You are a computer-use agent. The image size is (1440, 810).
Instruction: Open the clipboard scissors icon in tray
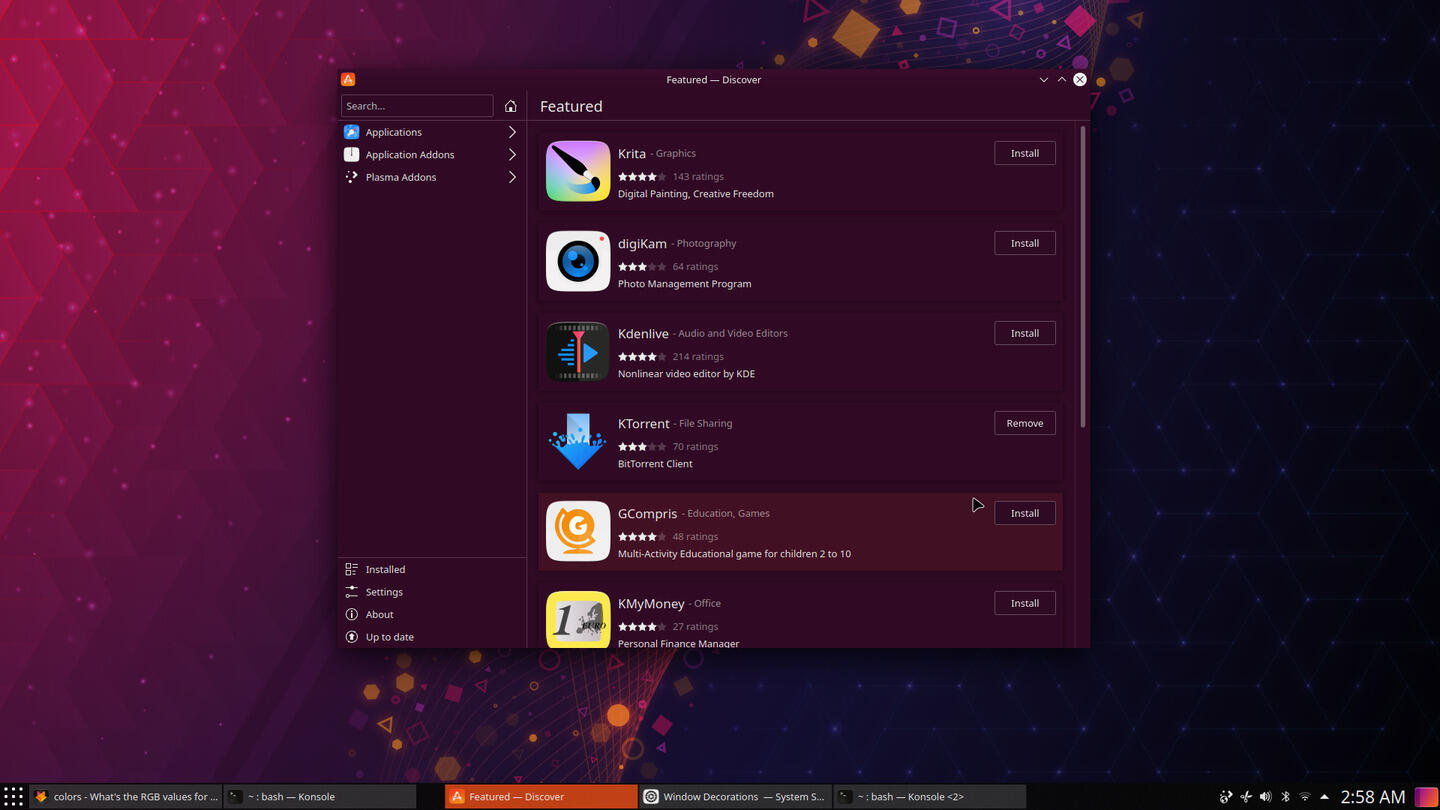point(1245,797)
